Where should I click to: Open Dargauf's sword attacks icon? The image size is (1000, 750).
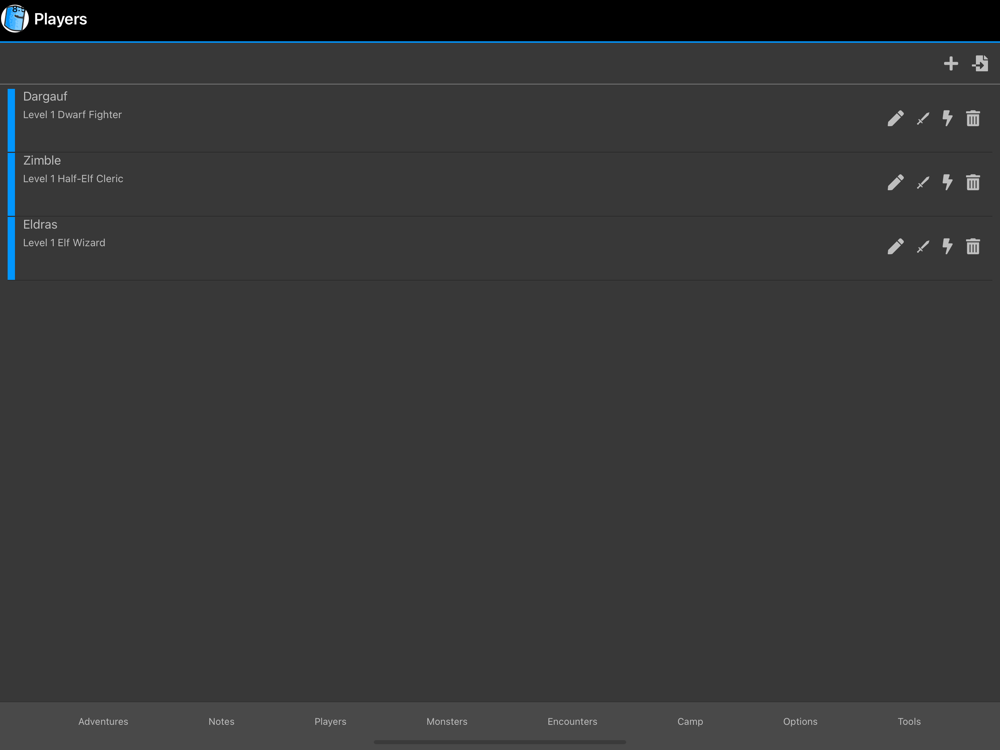pos(922,119)
